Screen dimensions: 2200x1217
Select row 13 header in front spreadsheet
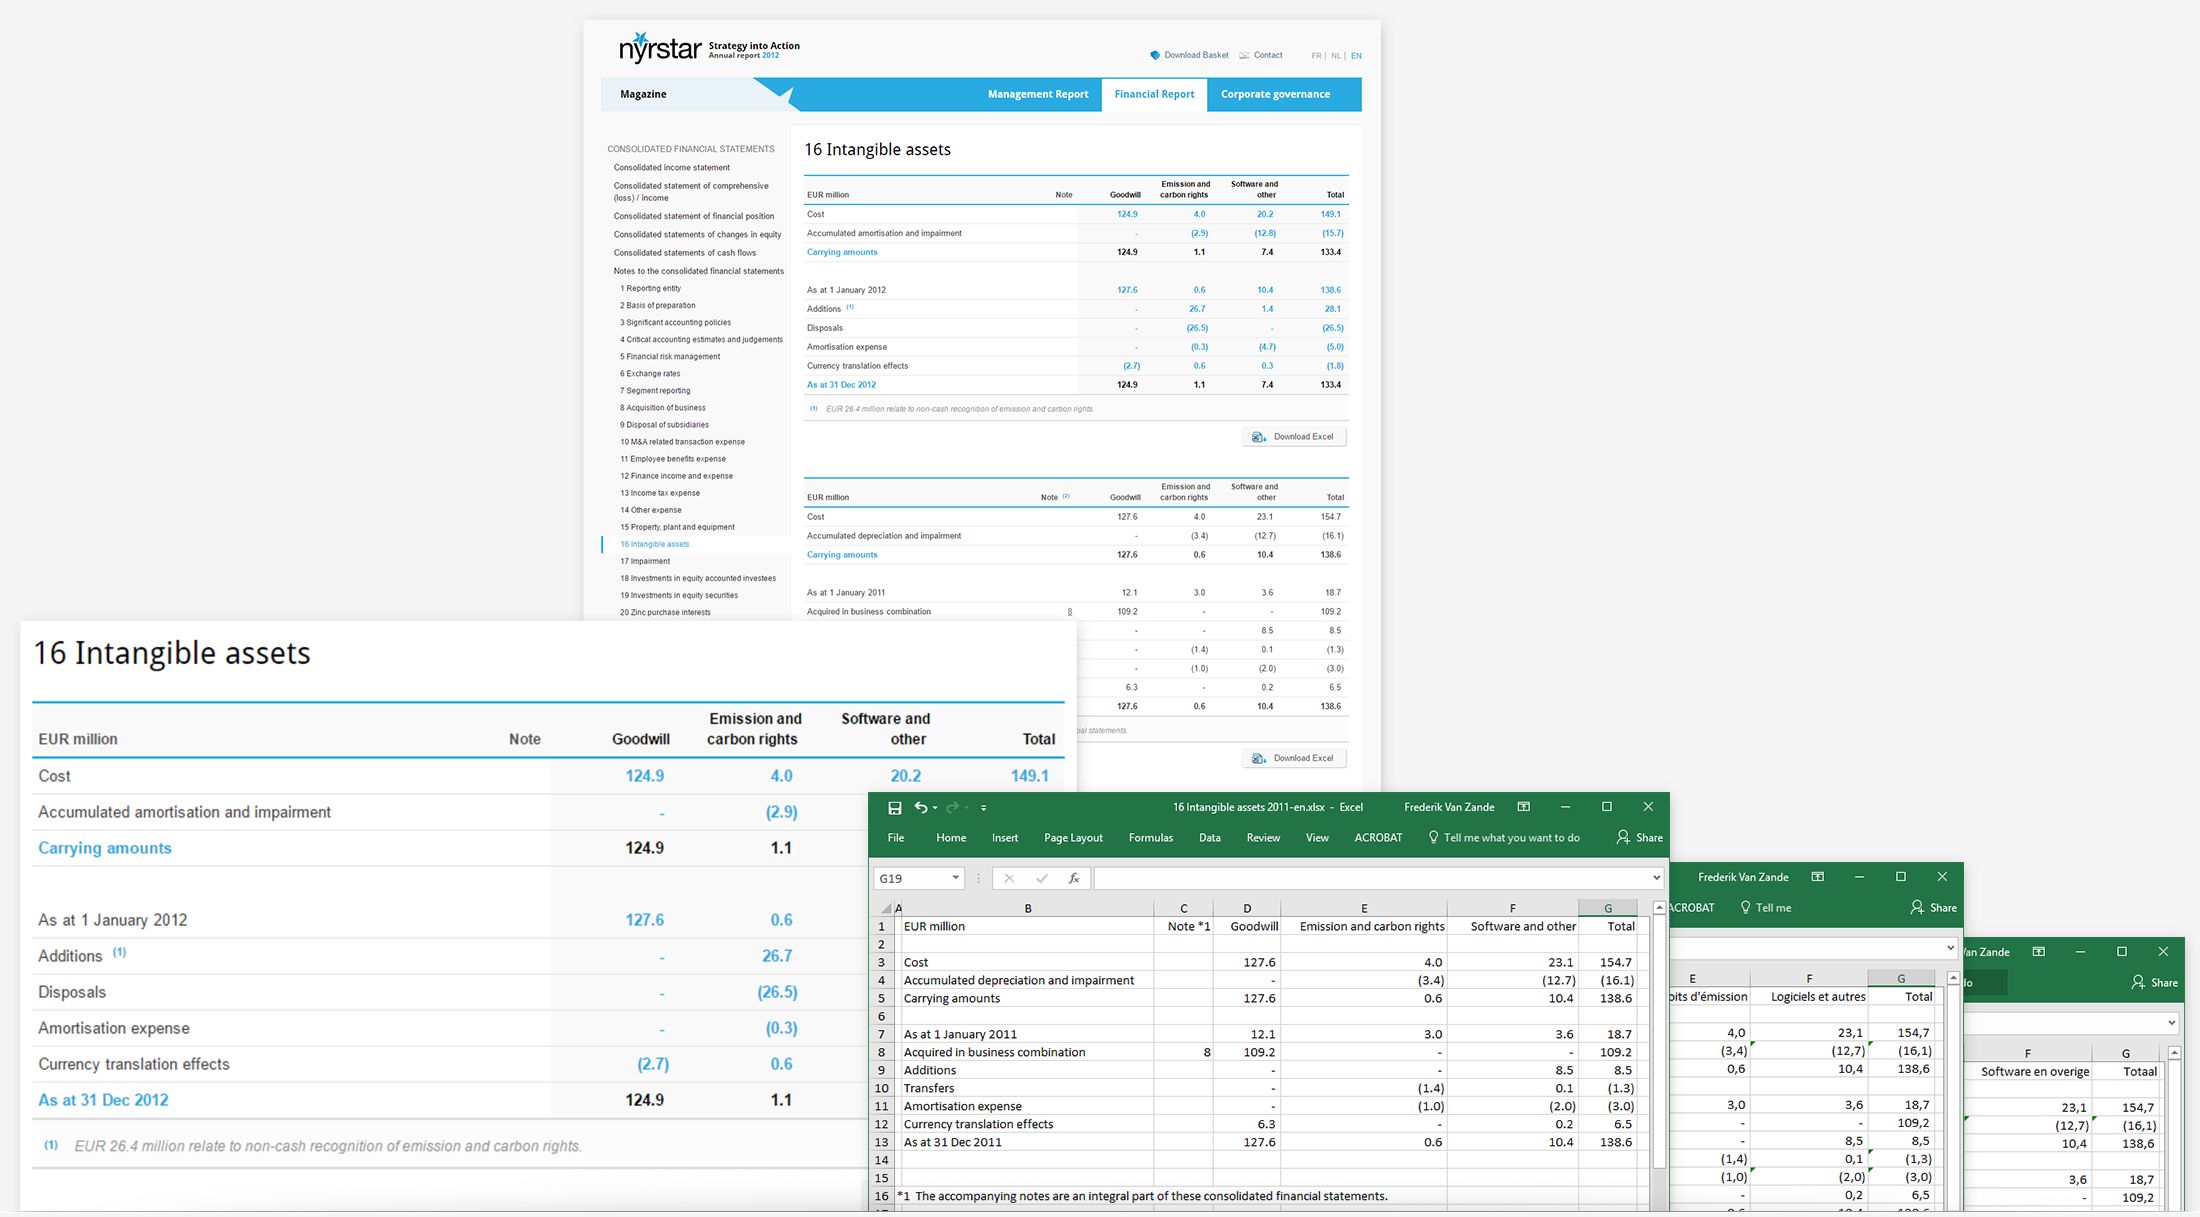[882, 1142]
